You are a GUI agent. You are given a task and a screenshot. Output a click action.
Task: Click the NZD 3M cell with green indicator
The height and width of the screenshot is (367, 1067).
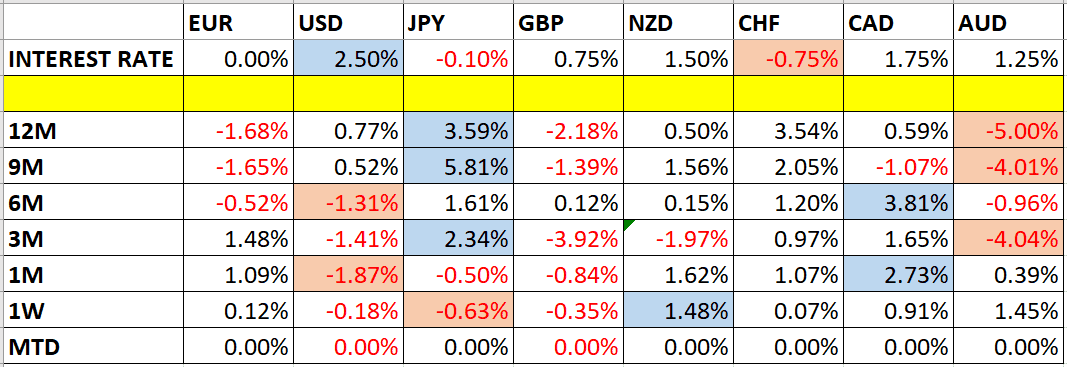pos(678,239)
